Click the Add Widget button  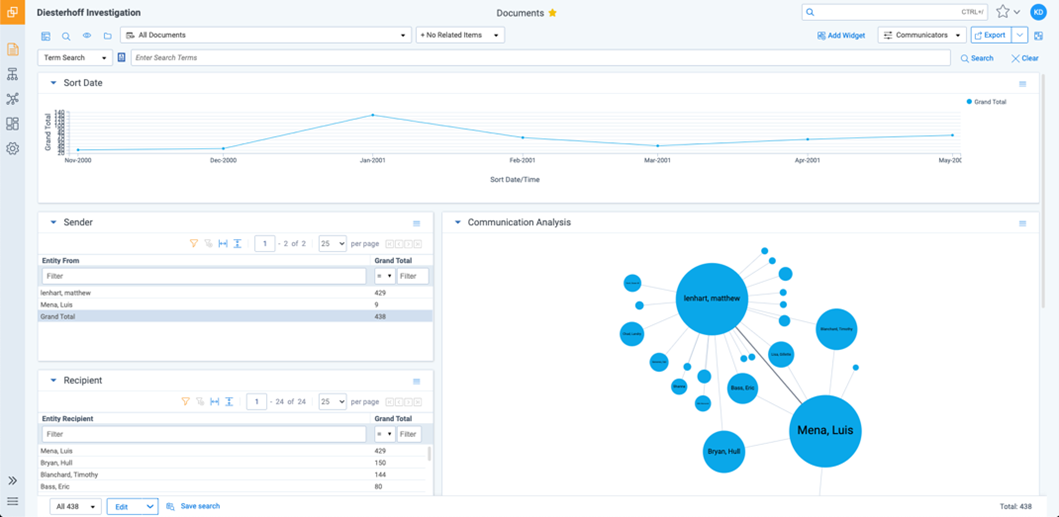(x=841, y=35)
